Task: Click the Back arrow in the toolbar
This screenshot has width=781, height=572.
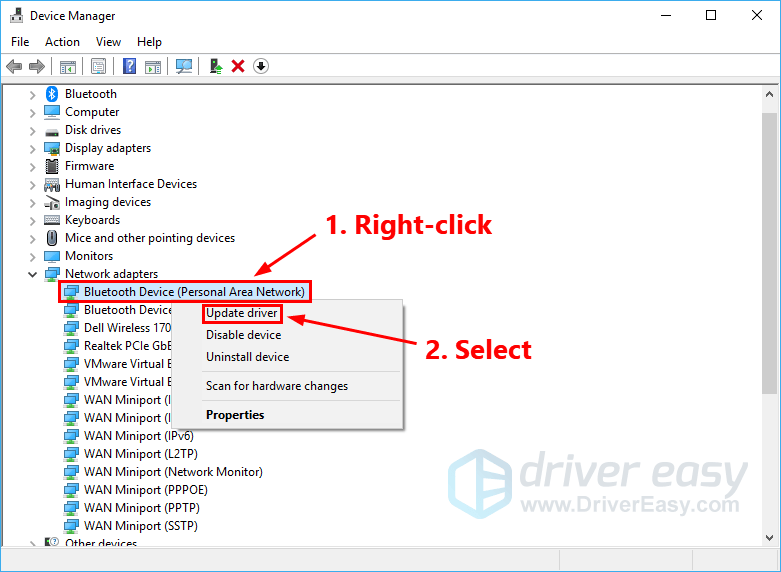Action: click(x=14, y=66)
